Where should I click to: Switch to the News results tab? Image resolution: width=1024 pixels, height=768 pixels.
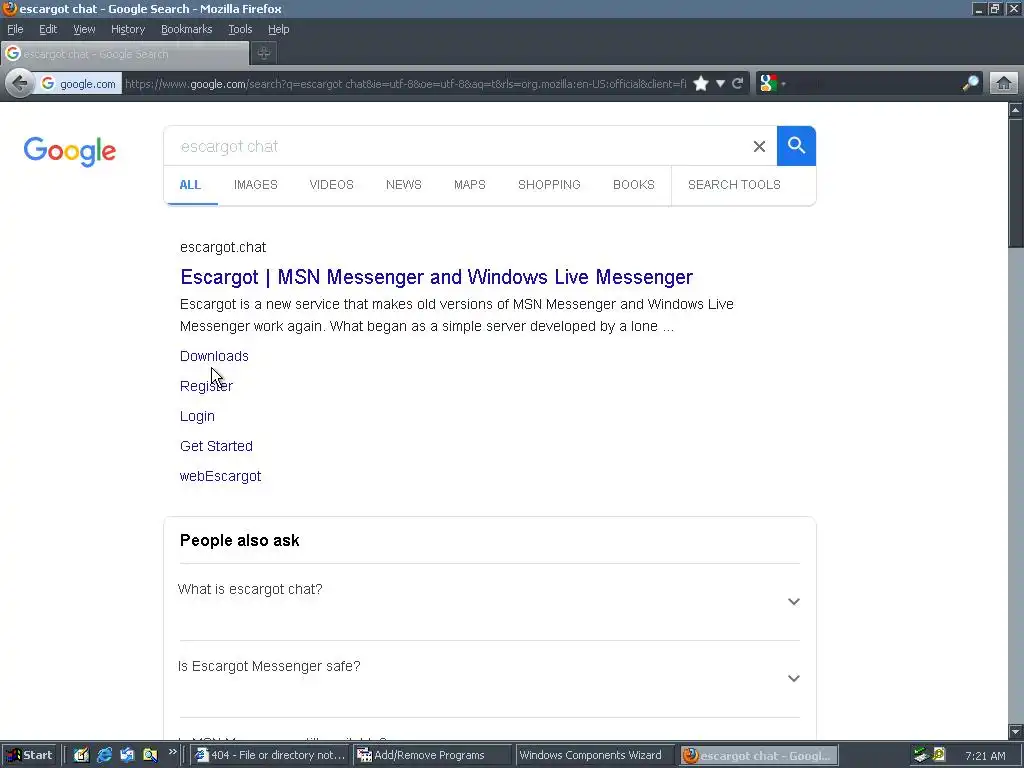point(404,185)
